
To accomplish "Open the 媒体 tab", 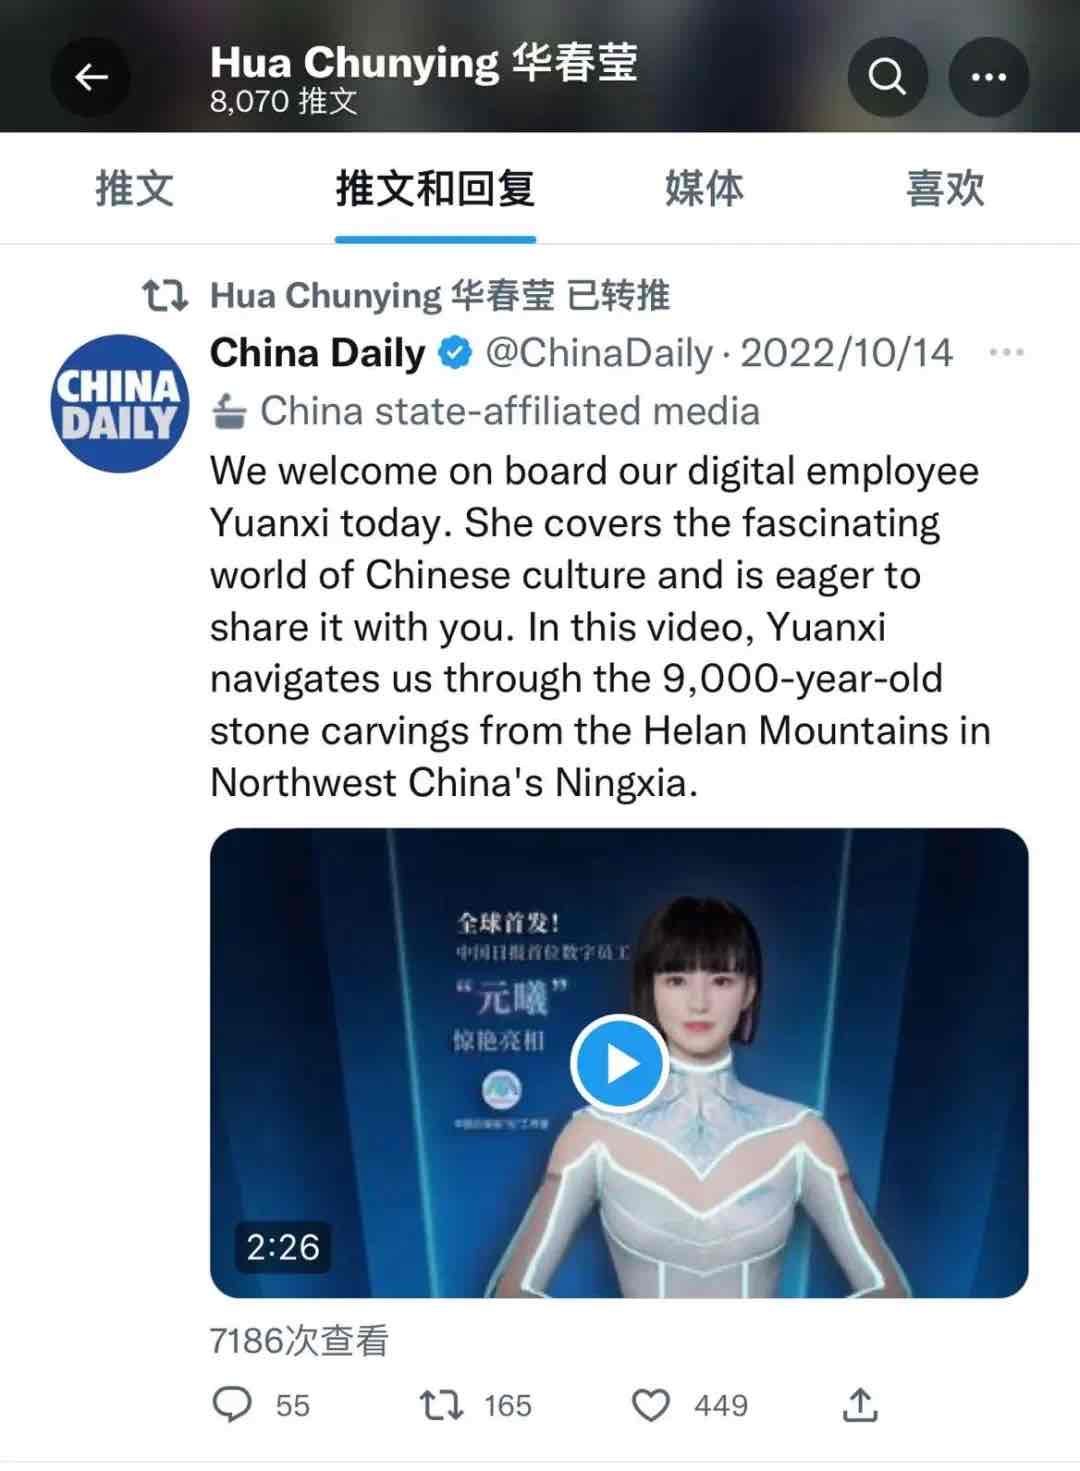I will pyautogui.click(x=705, y=188).
